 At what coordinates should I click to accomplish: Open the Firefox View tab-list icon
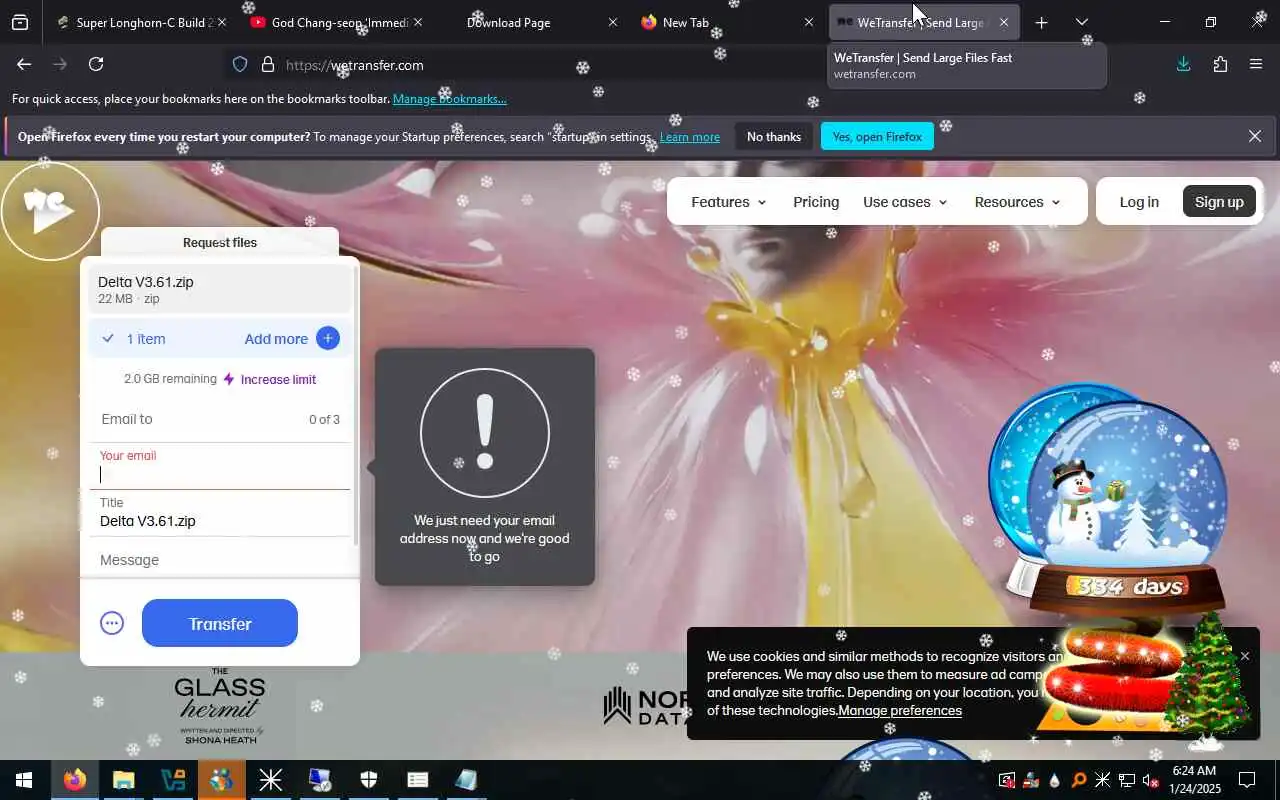[20, 22]
